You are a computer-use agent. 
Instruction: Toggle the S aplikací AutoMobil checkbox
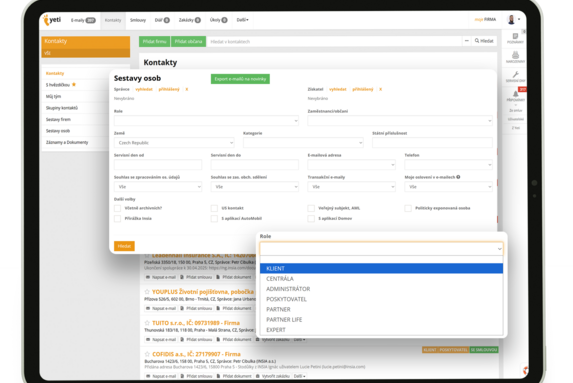pyautogui.click(x=214, y=219)
